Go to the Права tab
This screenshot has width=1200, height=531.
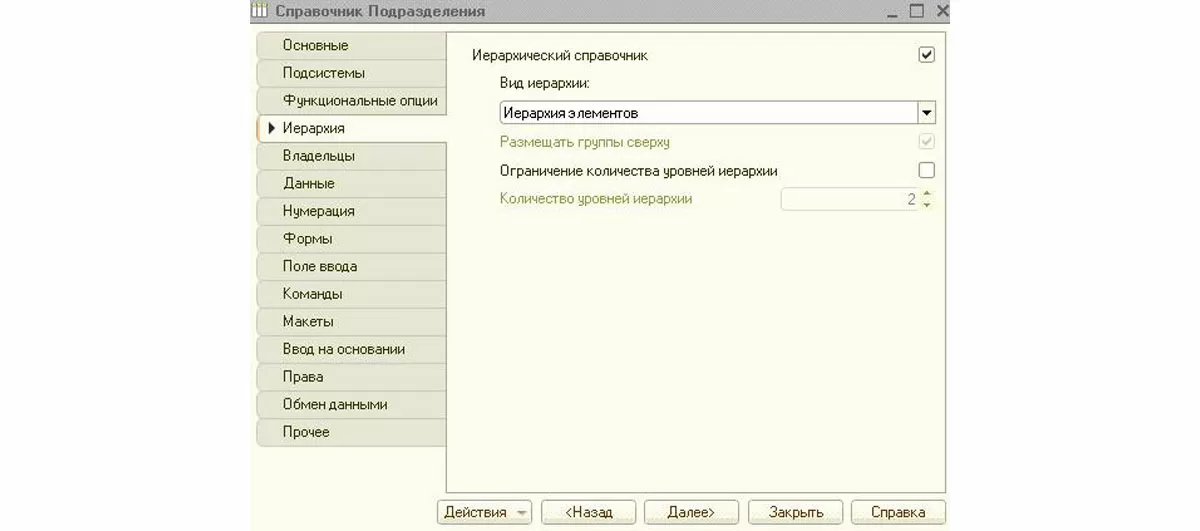click(x=351, y=378)
